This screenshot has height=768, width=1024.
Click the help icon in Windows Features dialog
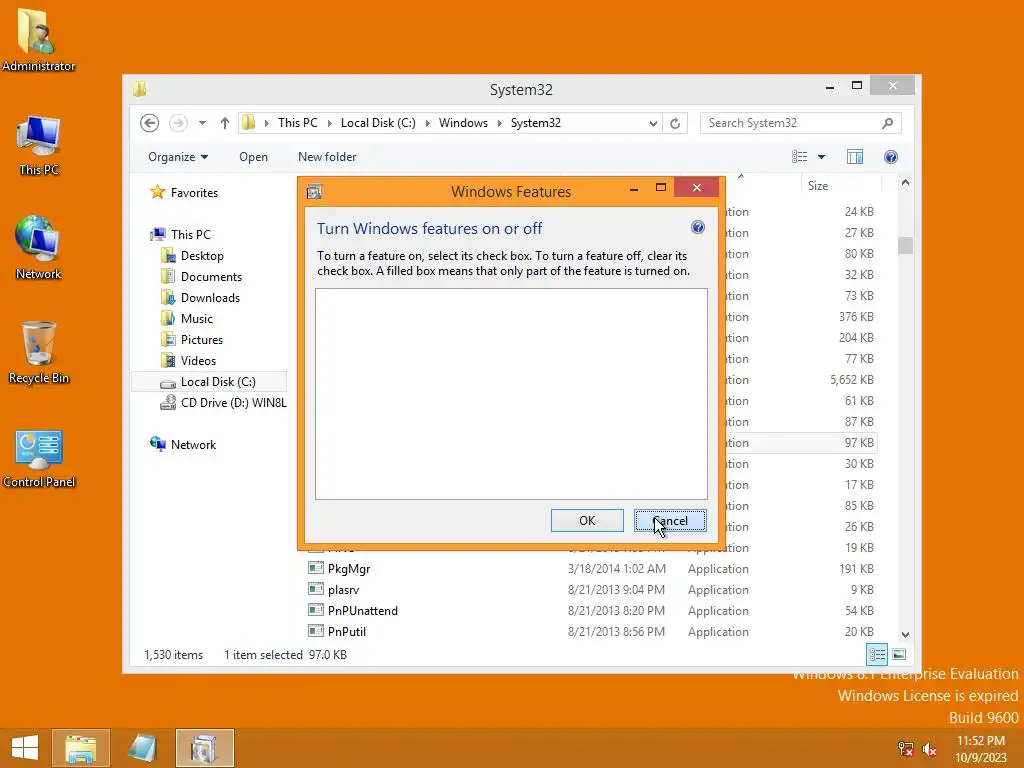[697, 227]
